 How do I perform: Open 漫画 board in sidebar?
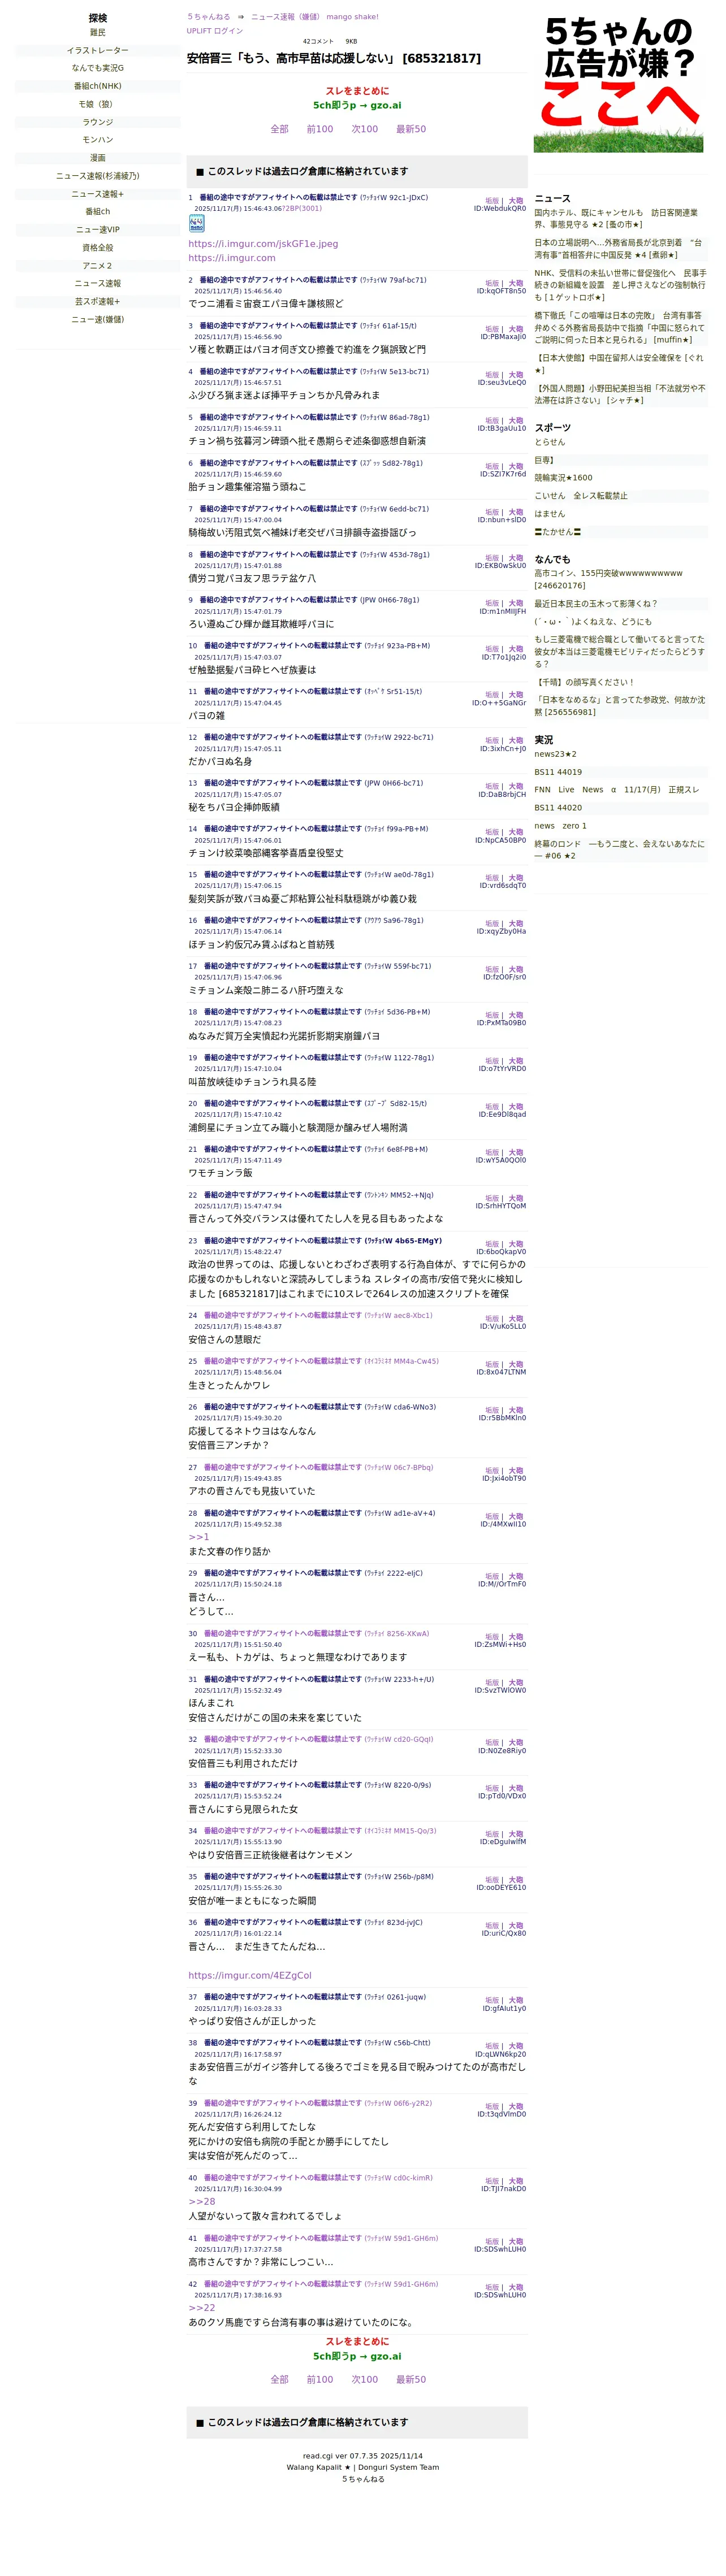click(98, 158)
